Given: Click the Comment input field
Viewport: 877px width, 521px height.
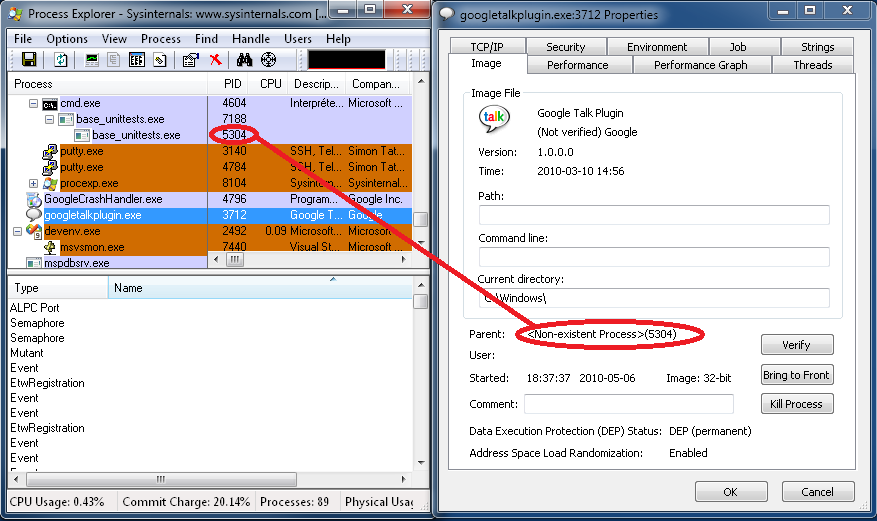Looking at the screenshot, I should 629,404.
